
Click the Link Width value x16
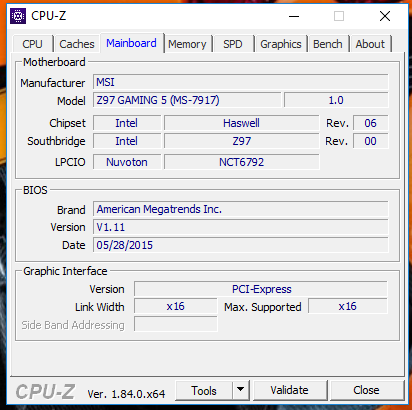176,306
